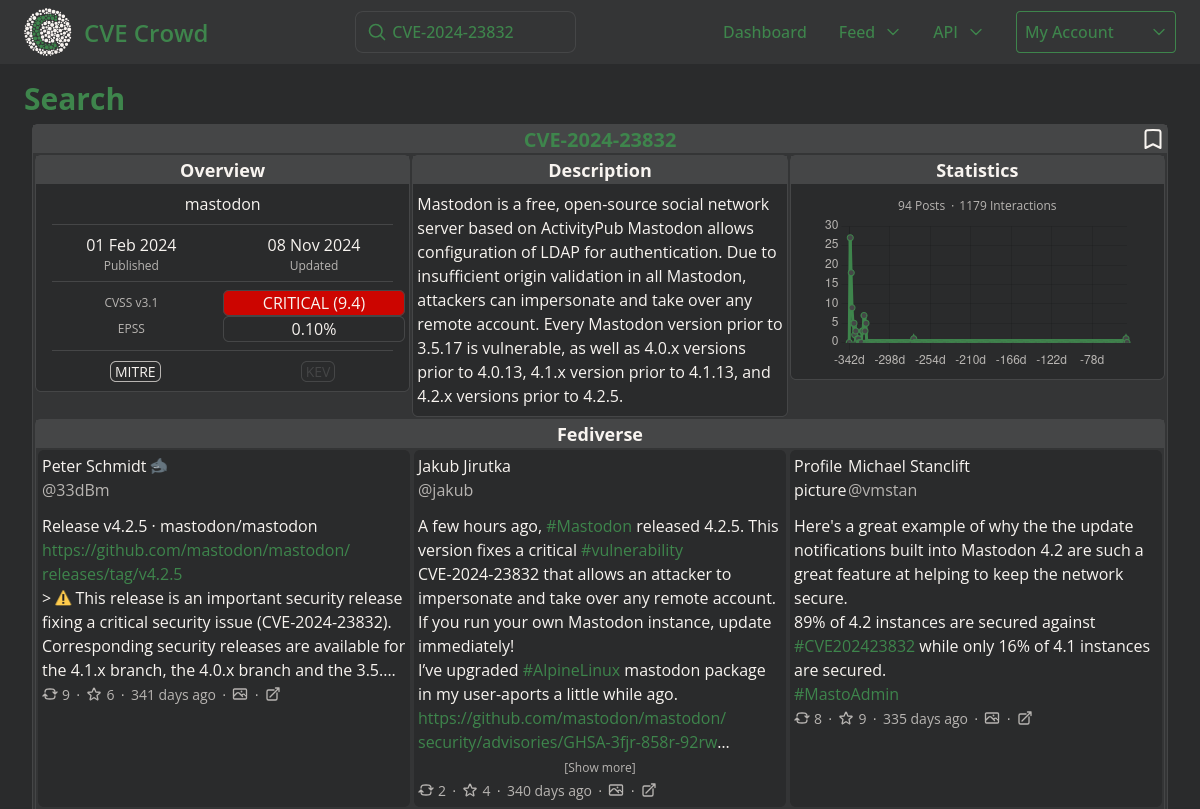The width and height of the screenshot is (1200, 809).
Task: Click boost icon on Michael Stanclift's post
Action: pos(802,718)
